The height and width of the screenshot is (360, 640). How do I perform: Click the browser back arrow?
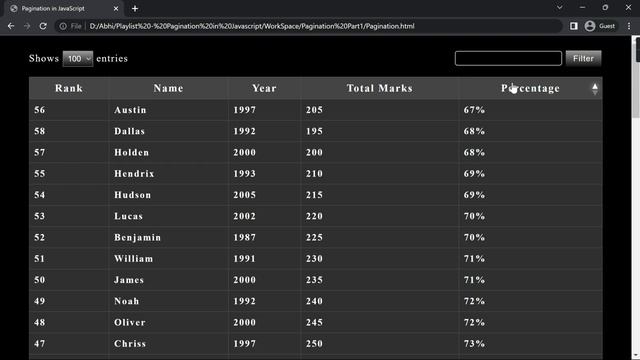(11, 26)
